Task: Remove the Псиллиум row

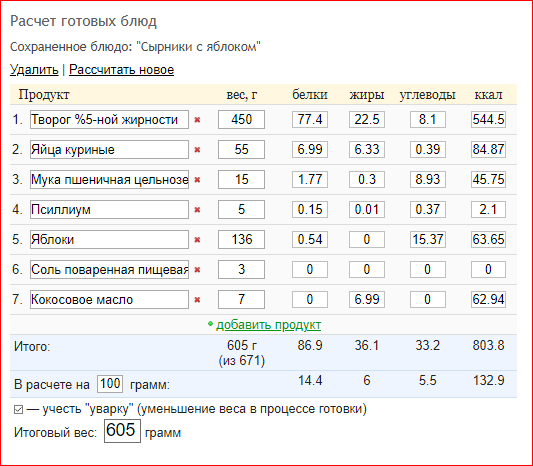Action: click(197, 210)
